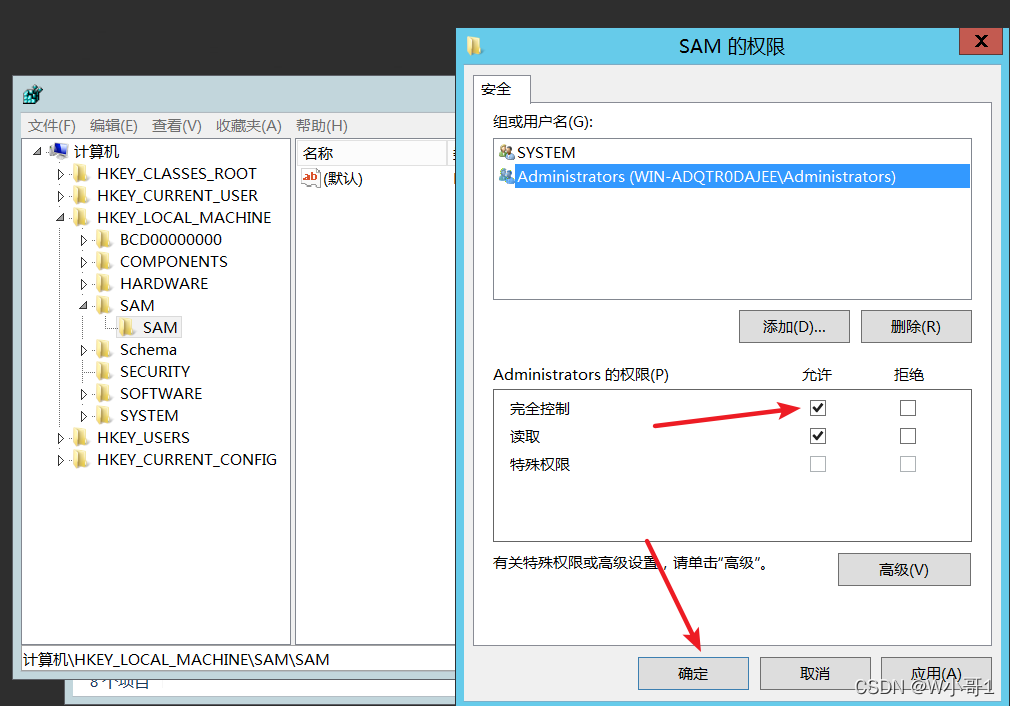Click the HKEY_USERS folder icon
The width and height of the screenshot is (1010, 706).
pos(81,437)
